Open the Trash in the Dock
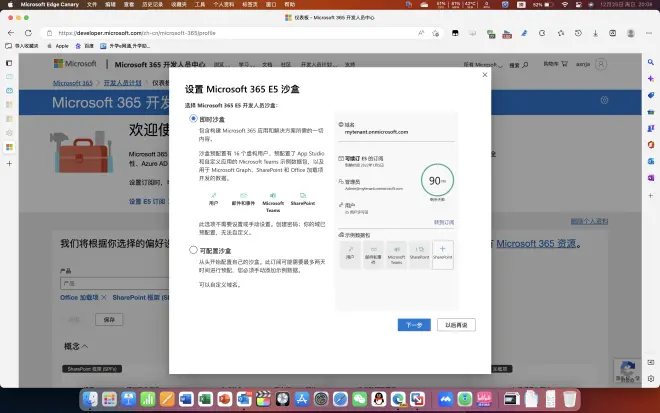660x413 pixels. 570,399
